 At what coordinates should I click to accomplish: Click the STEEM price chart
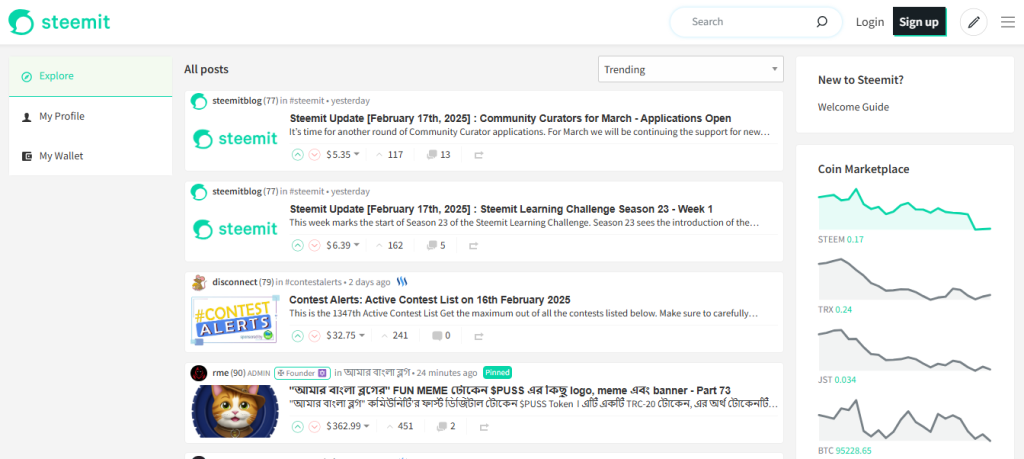[x=904, y=210]
